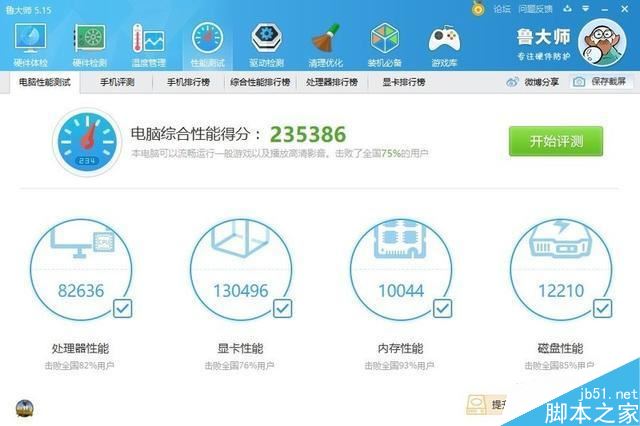Click the badge icon at bottom left corner

(x=24, y=408)
